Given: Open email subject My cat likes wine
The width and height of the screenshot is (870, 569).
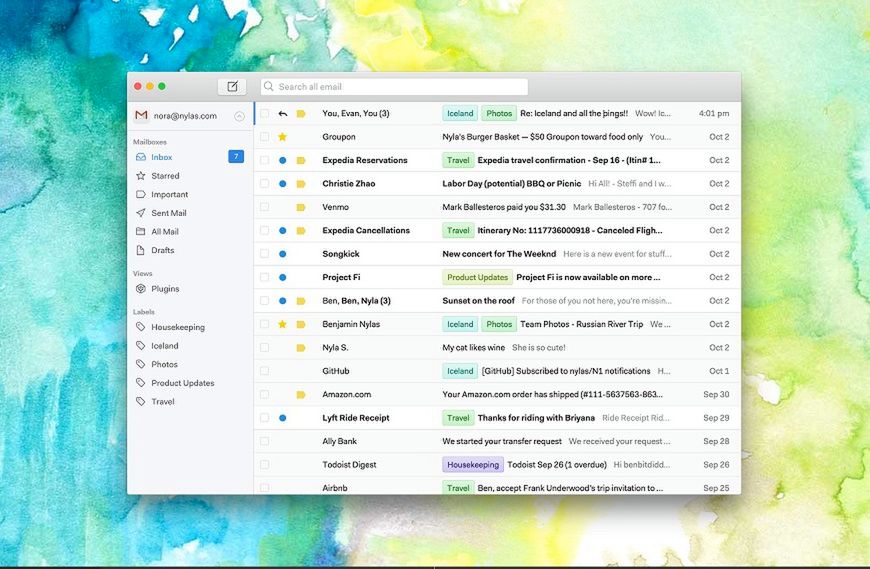Looking at the screenshot, I should (x=498, y=348).
